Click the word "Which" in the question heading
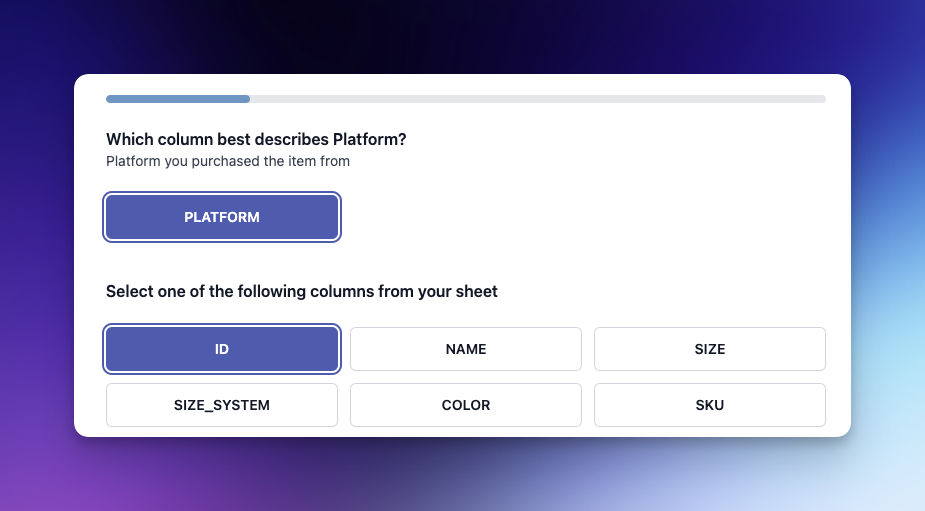Image resolution: width=925 pixels, height=511 pixels. [x=128, y=139]
